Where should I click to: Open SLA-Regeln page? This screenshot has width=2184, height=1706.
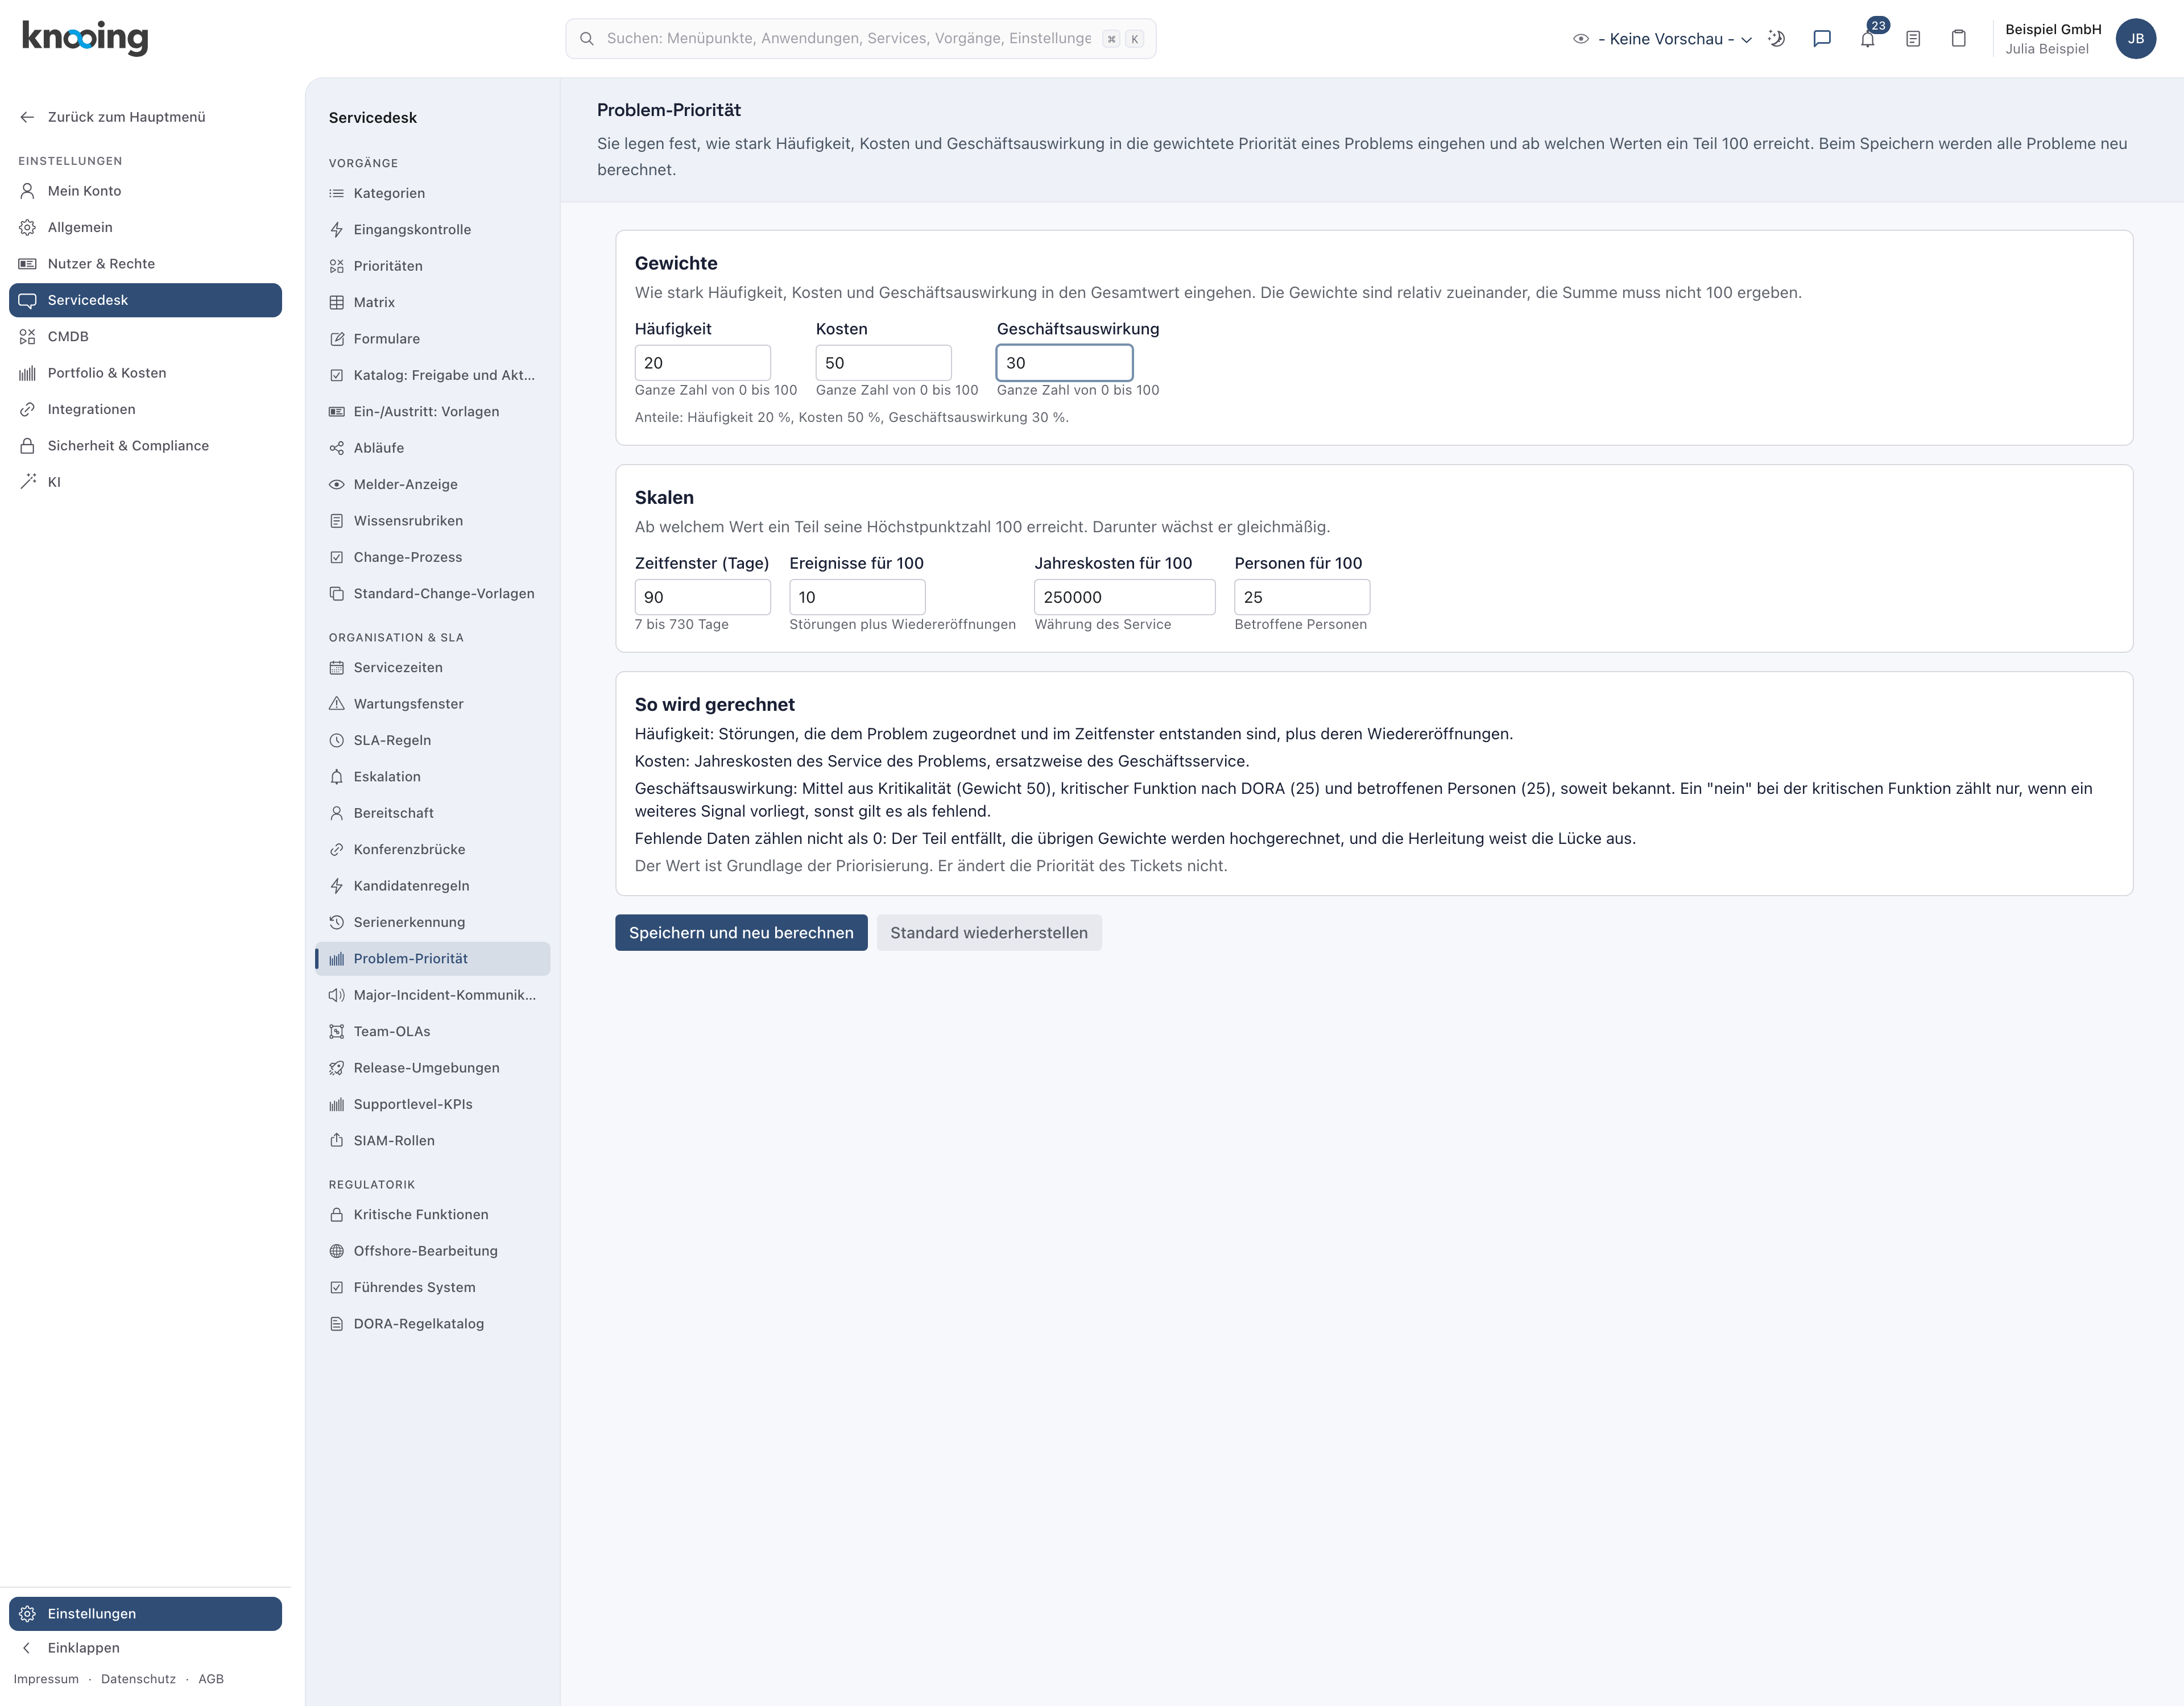click(433, 740)
